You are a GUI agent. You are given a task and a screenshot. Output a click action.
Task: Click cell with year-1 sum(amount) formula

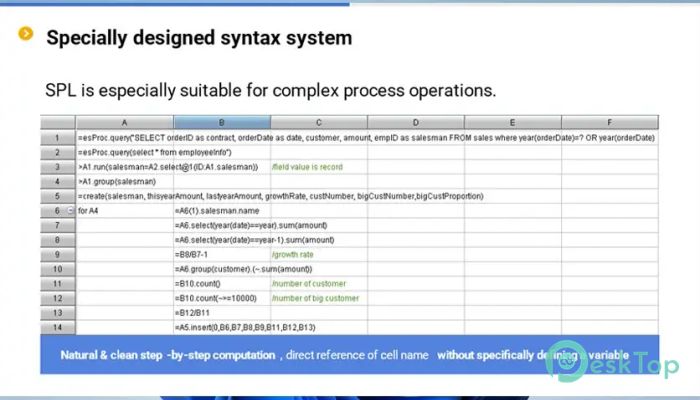254,240
